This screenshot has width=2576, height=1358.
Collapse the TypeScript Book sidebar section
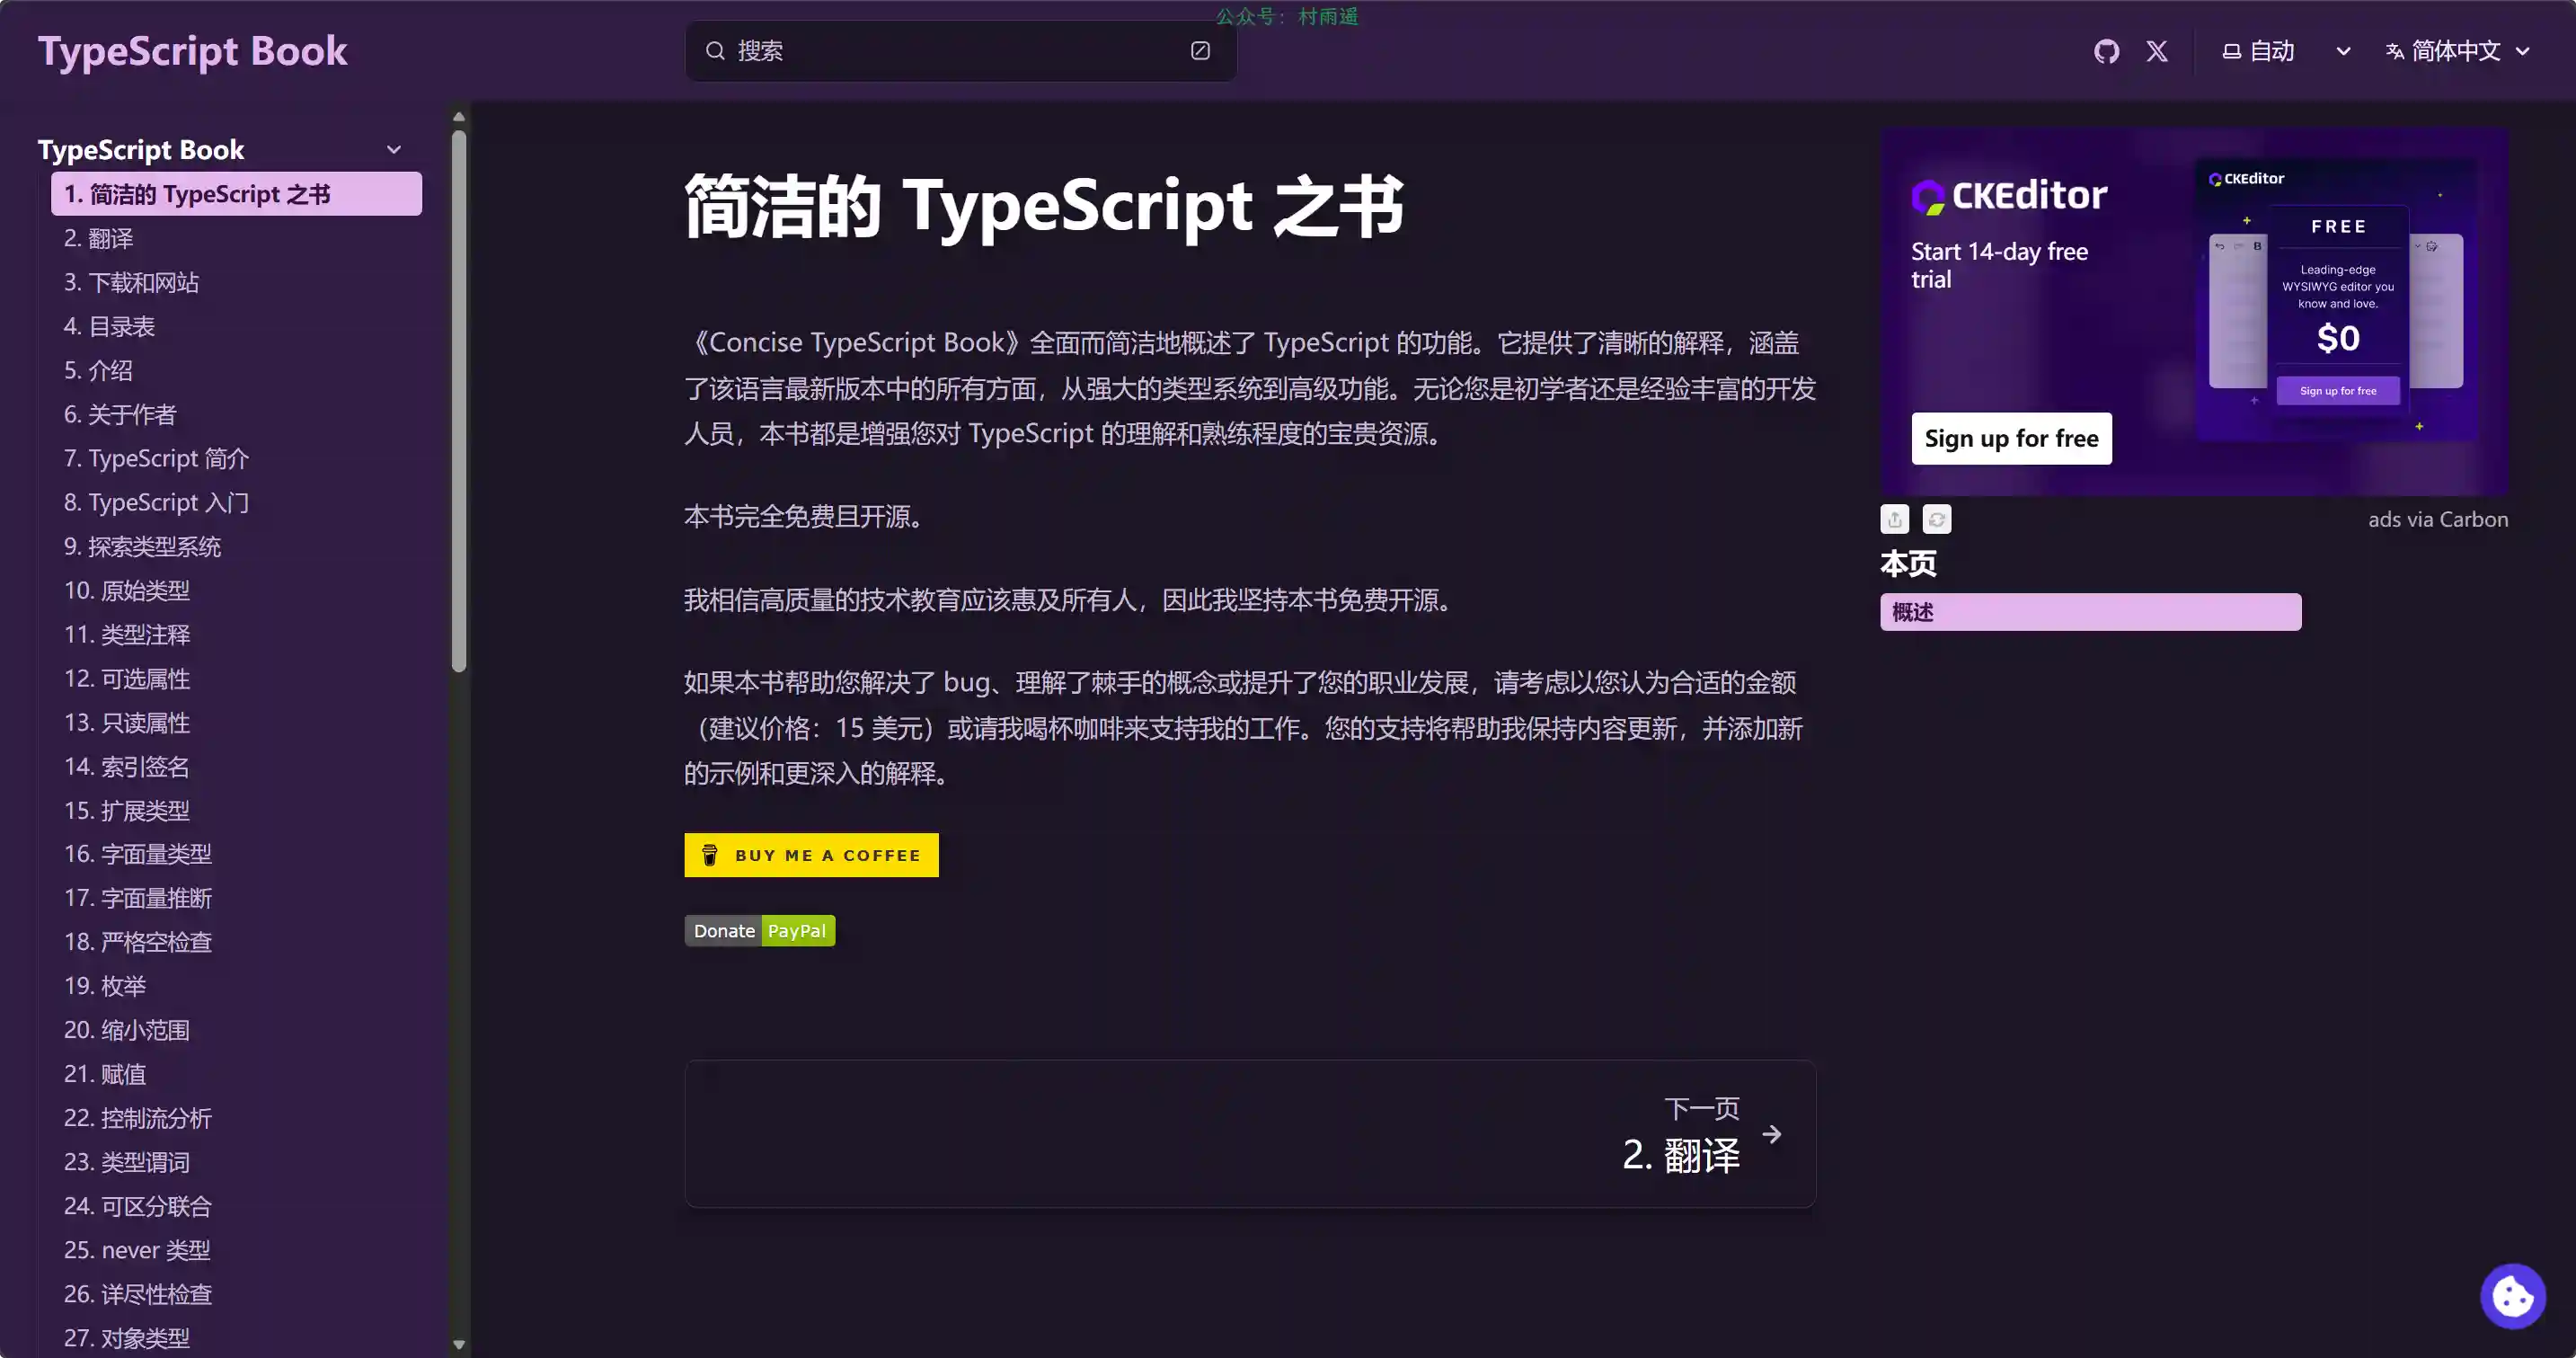pyautogui.click(x=394, y=150)
